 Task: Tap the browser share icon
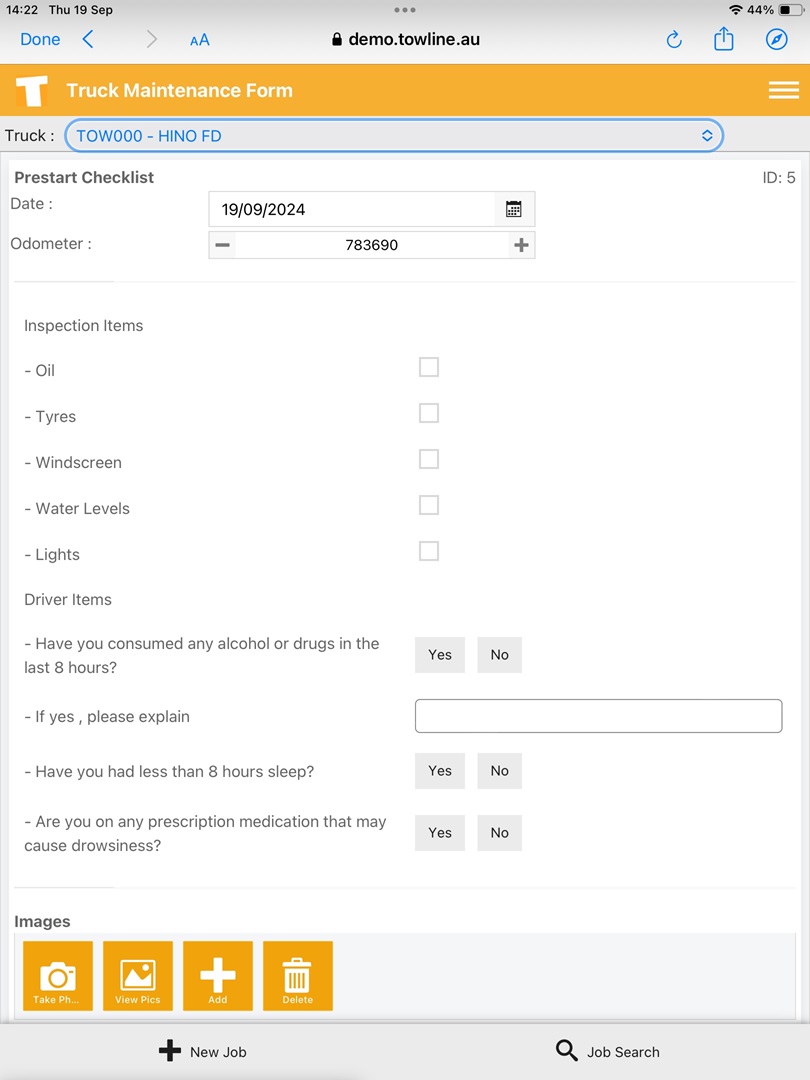pyautogui.click(x=724, y=40)
